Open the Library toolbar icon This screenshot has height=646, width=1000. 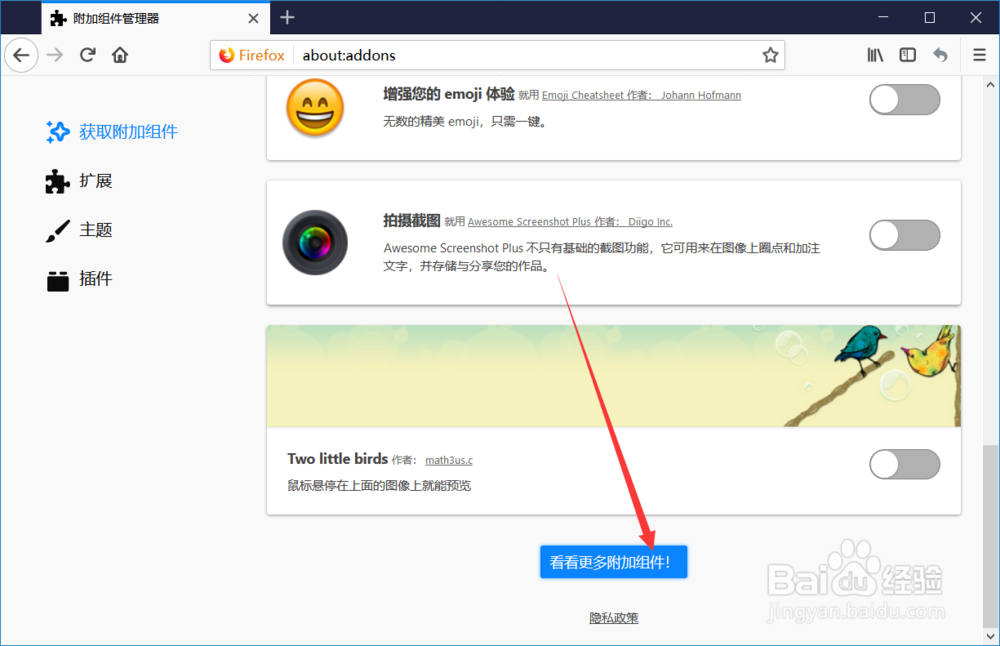pos(875,55)
